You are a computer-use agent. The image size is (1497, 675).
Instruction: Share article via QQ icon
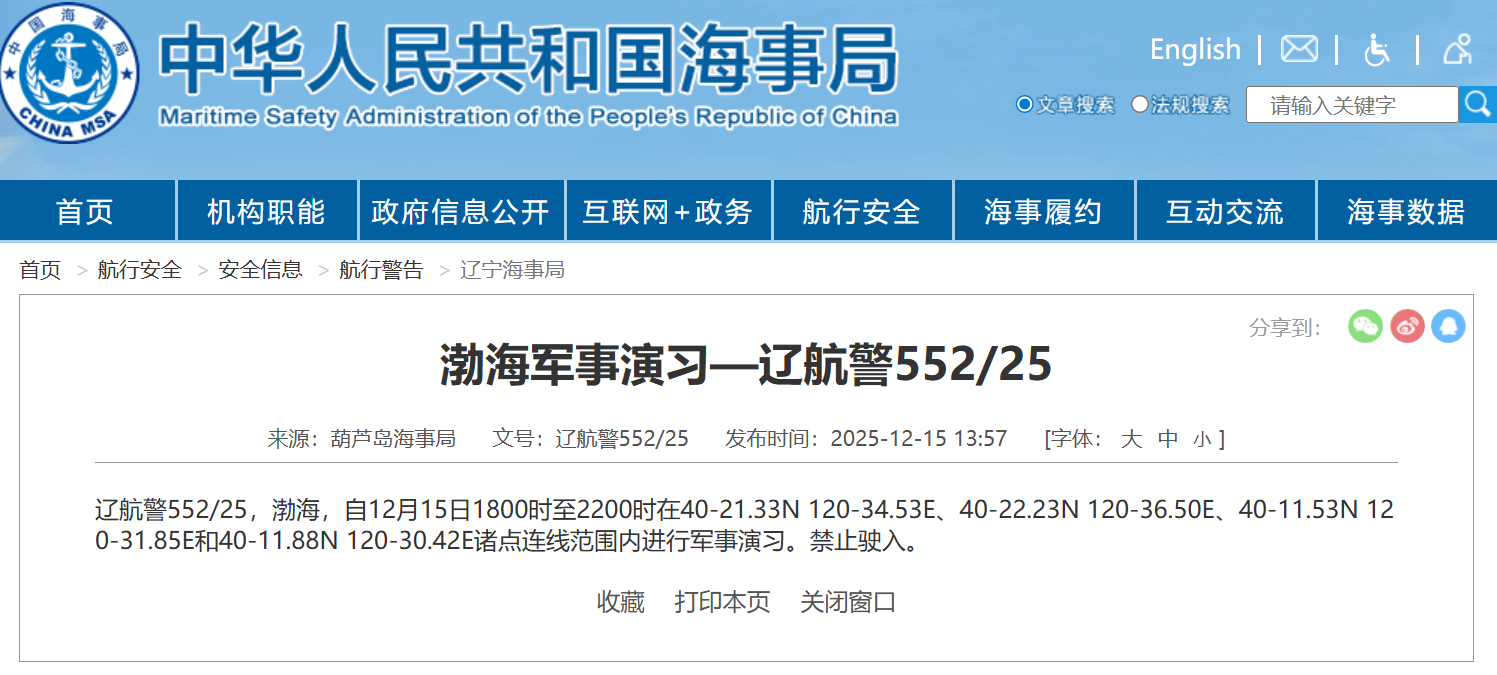1448,326
